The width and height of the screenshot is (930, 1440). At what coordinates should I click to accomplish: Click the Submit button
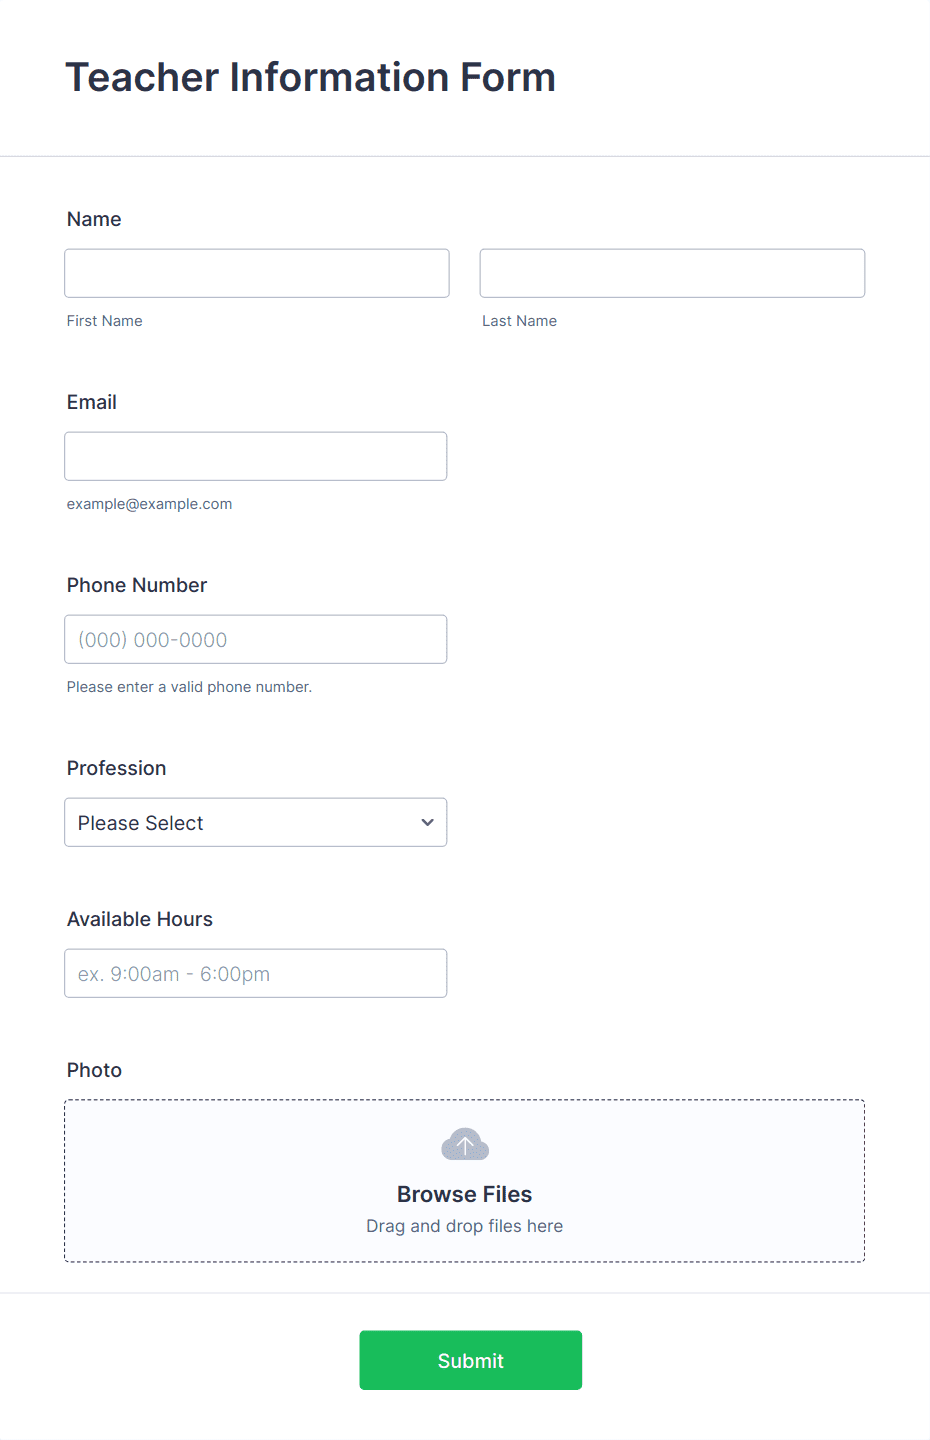click(471, 1360)
